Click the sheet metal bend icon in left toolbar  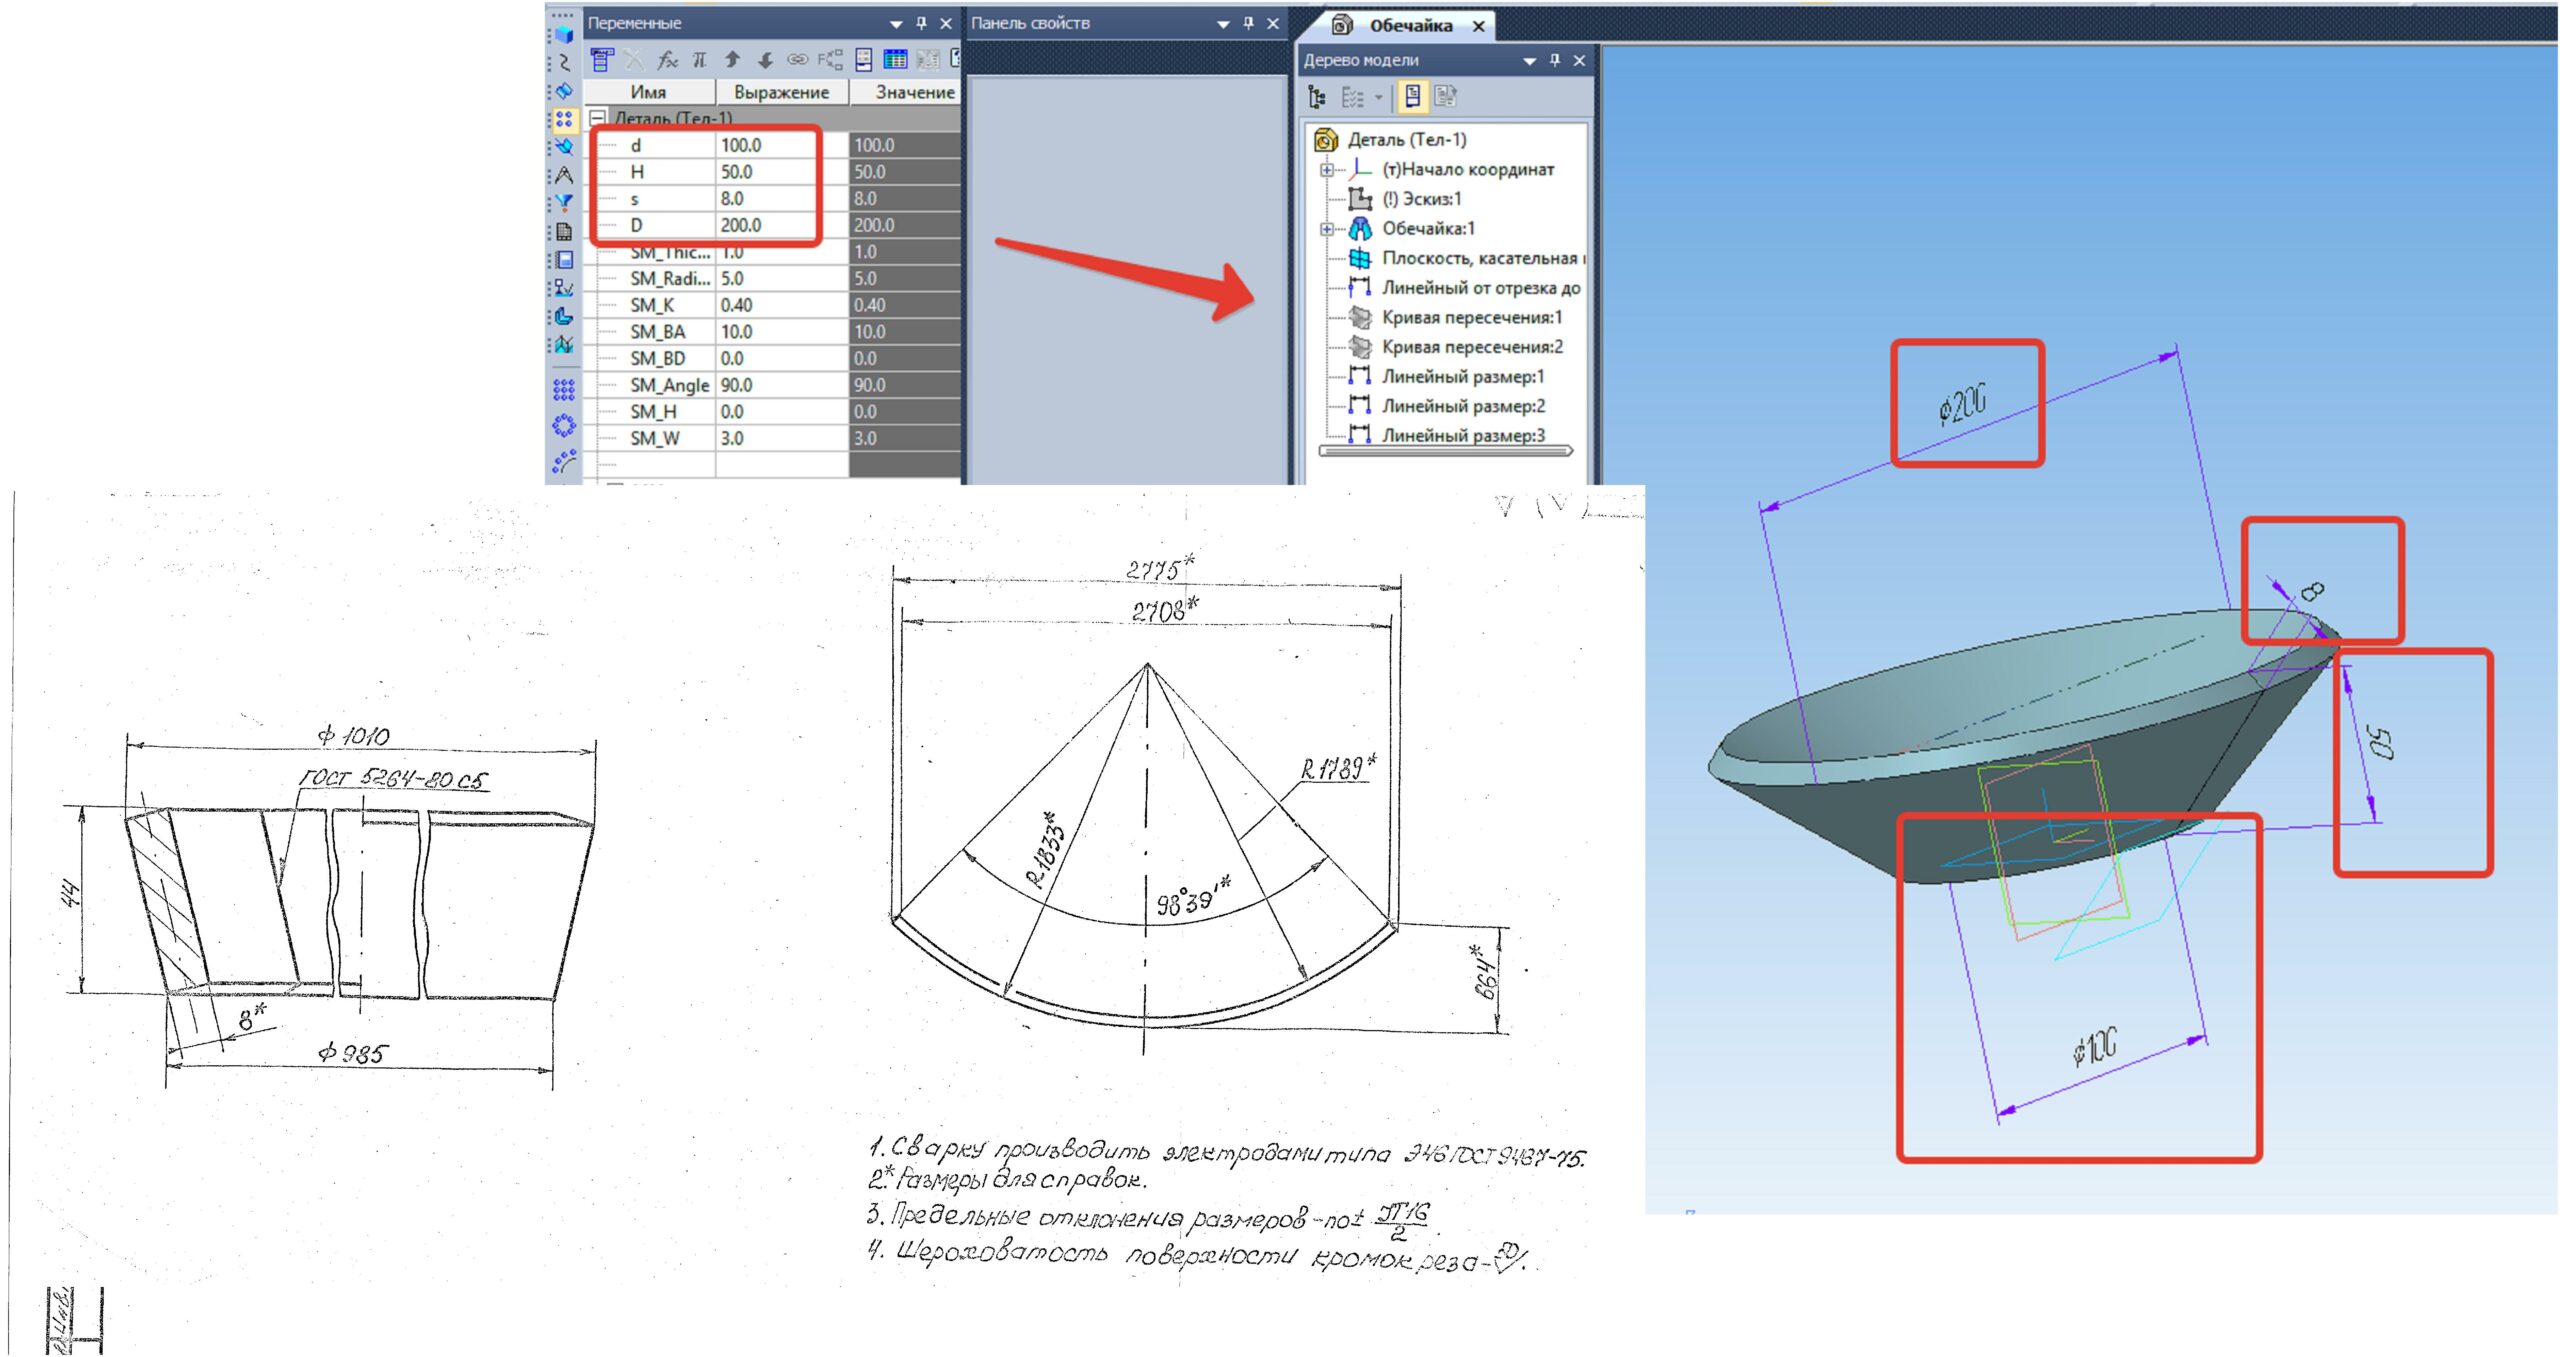click(564, 316)
